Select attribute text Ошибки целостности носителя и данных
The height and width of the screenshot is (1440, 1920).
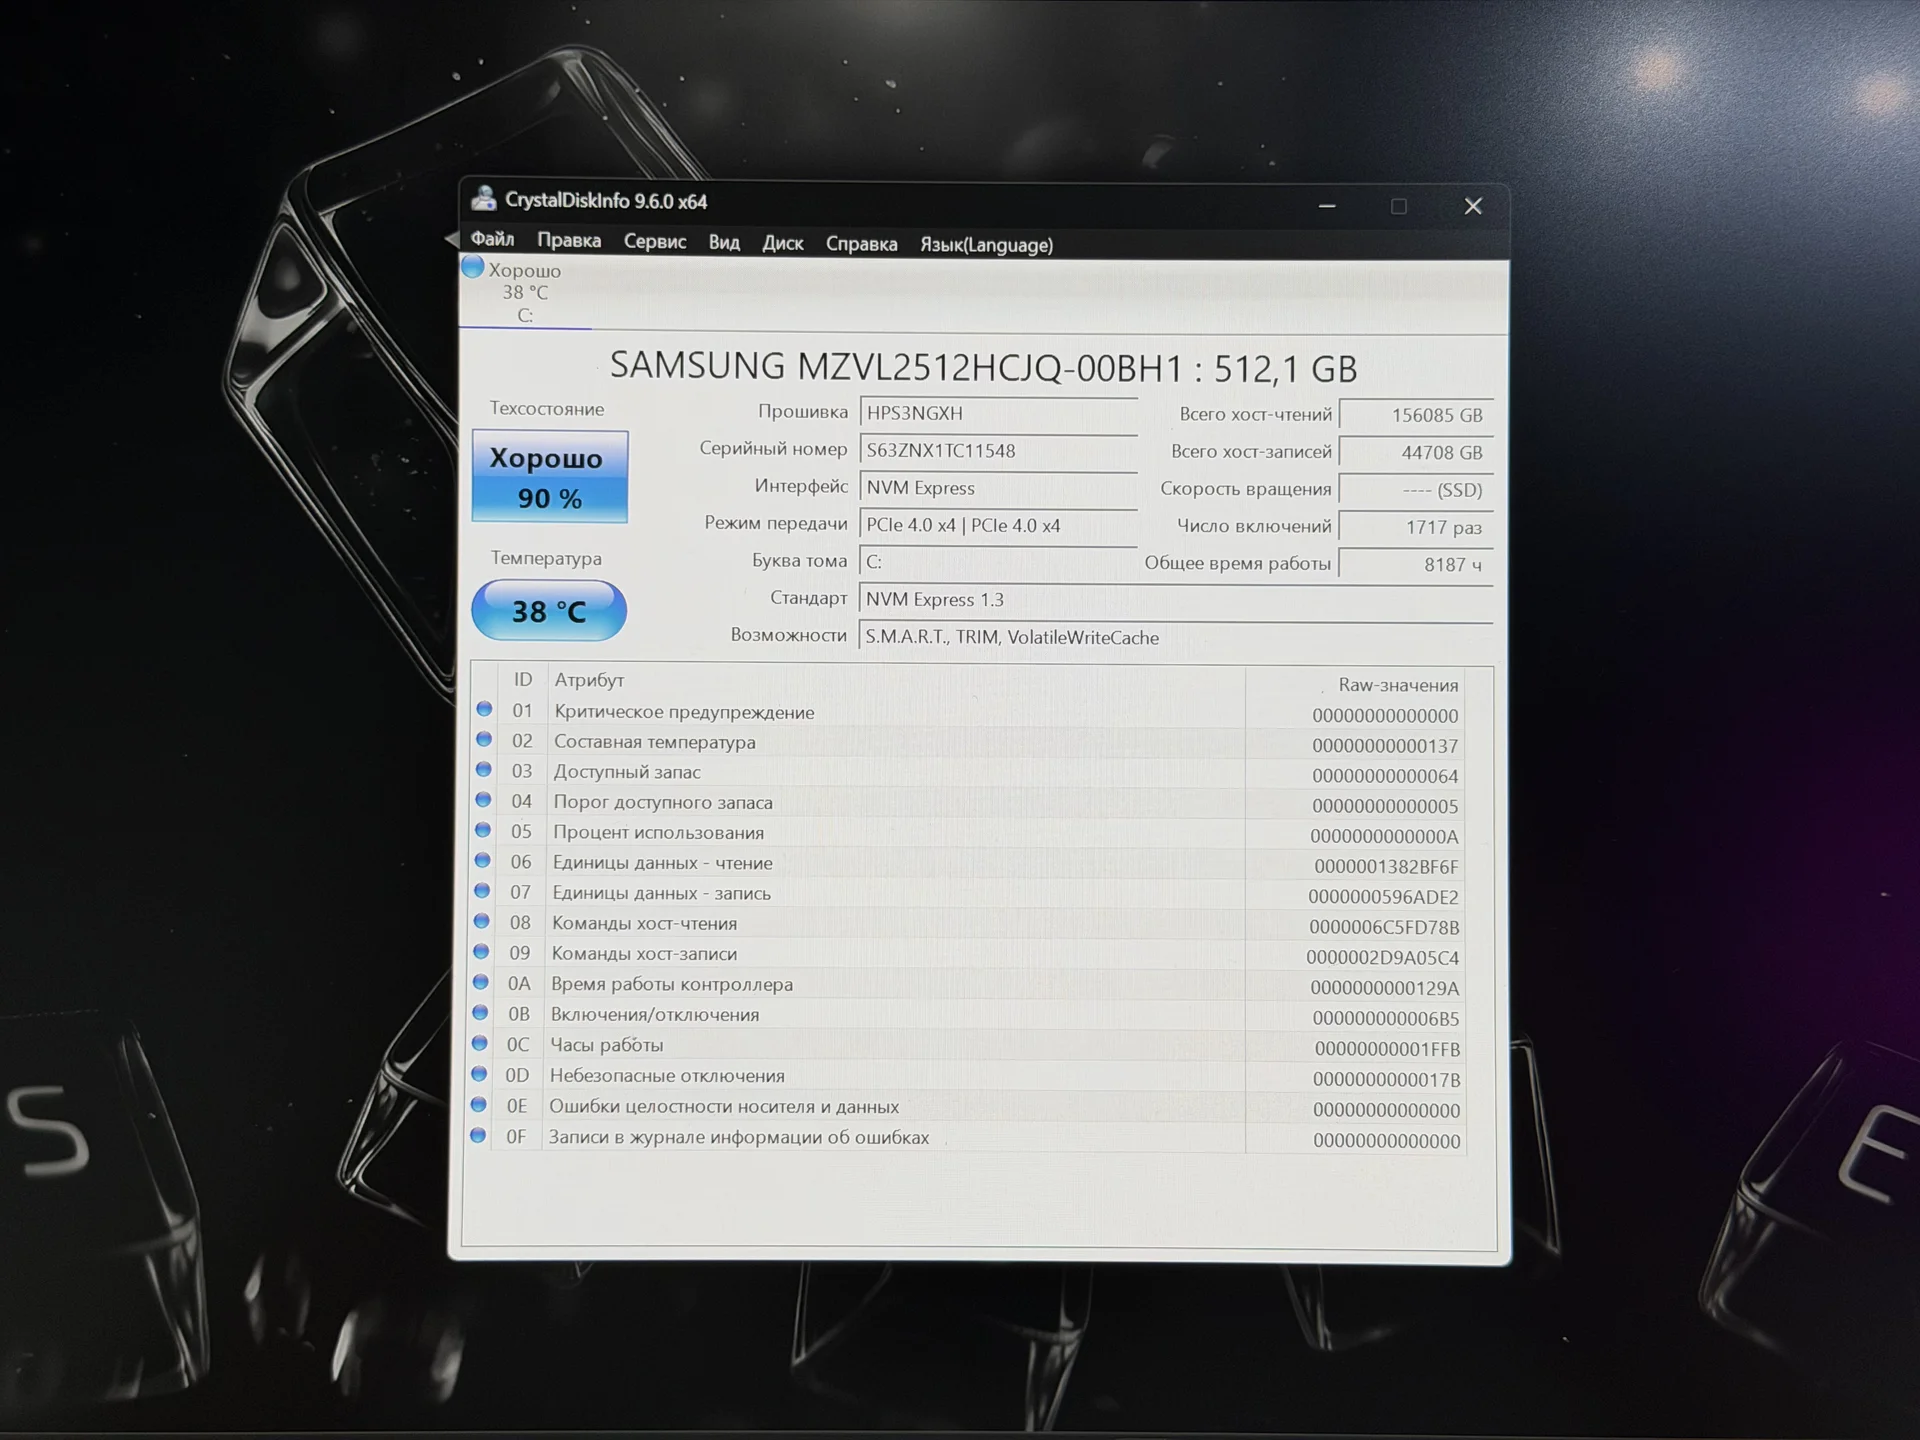(724, 1106)
